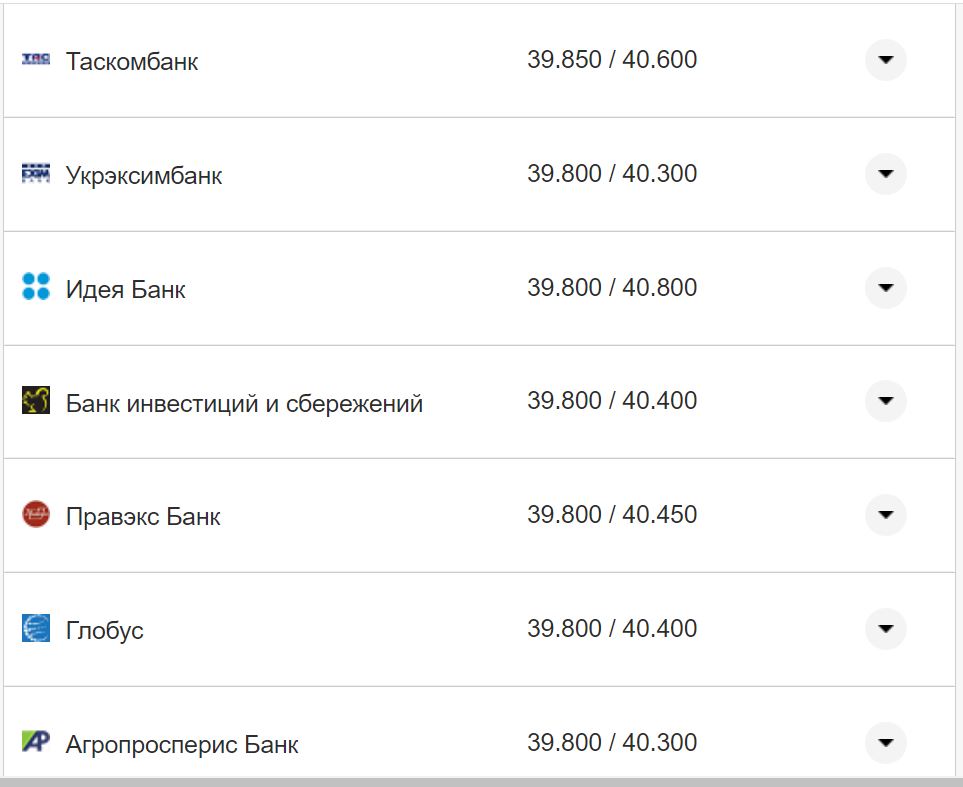Select the Укрэксимбанк name text
The image size is (963, 787).
144,176
